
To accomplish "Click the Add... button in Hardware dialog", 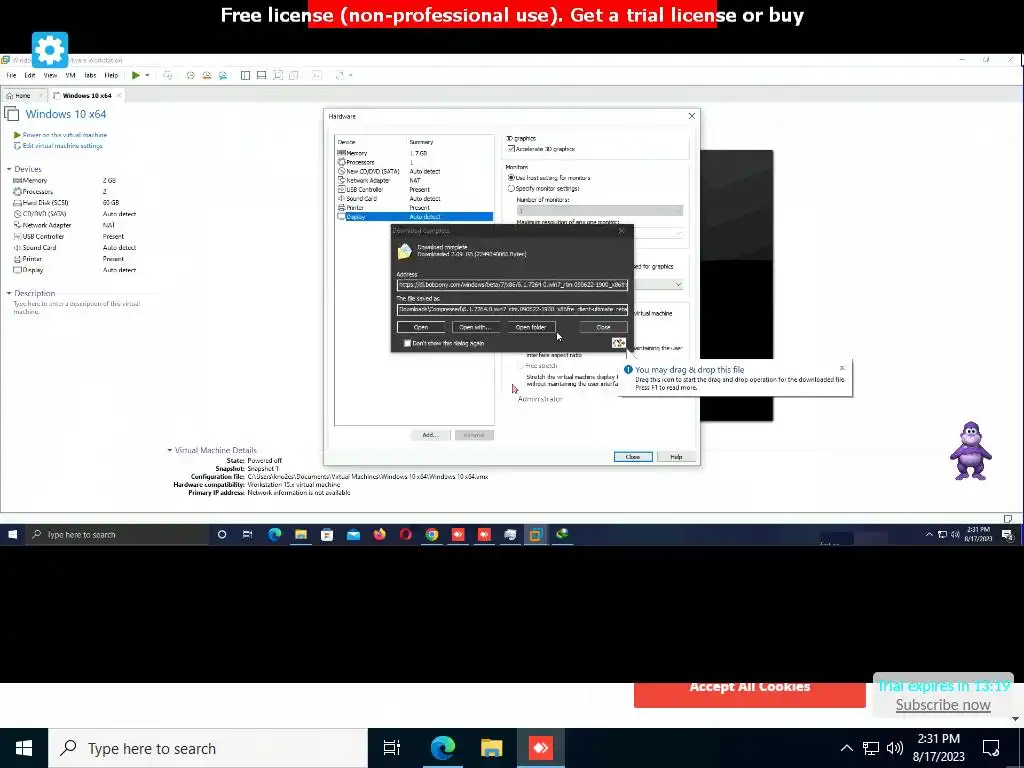I will 430,435.
